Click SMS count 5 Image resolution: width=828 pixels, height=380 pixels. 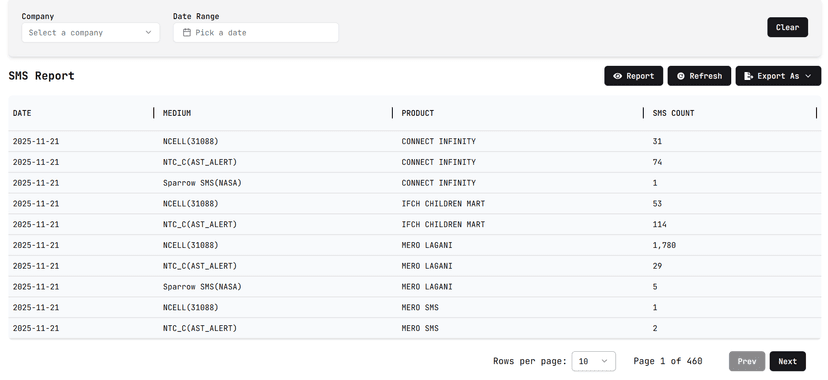pyautogui.click(x=655, y=287)
